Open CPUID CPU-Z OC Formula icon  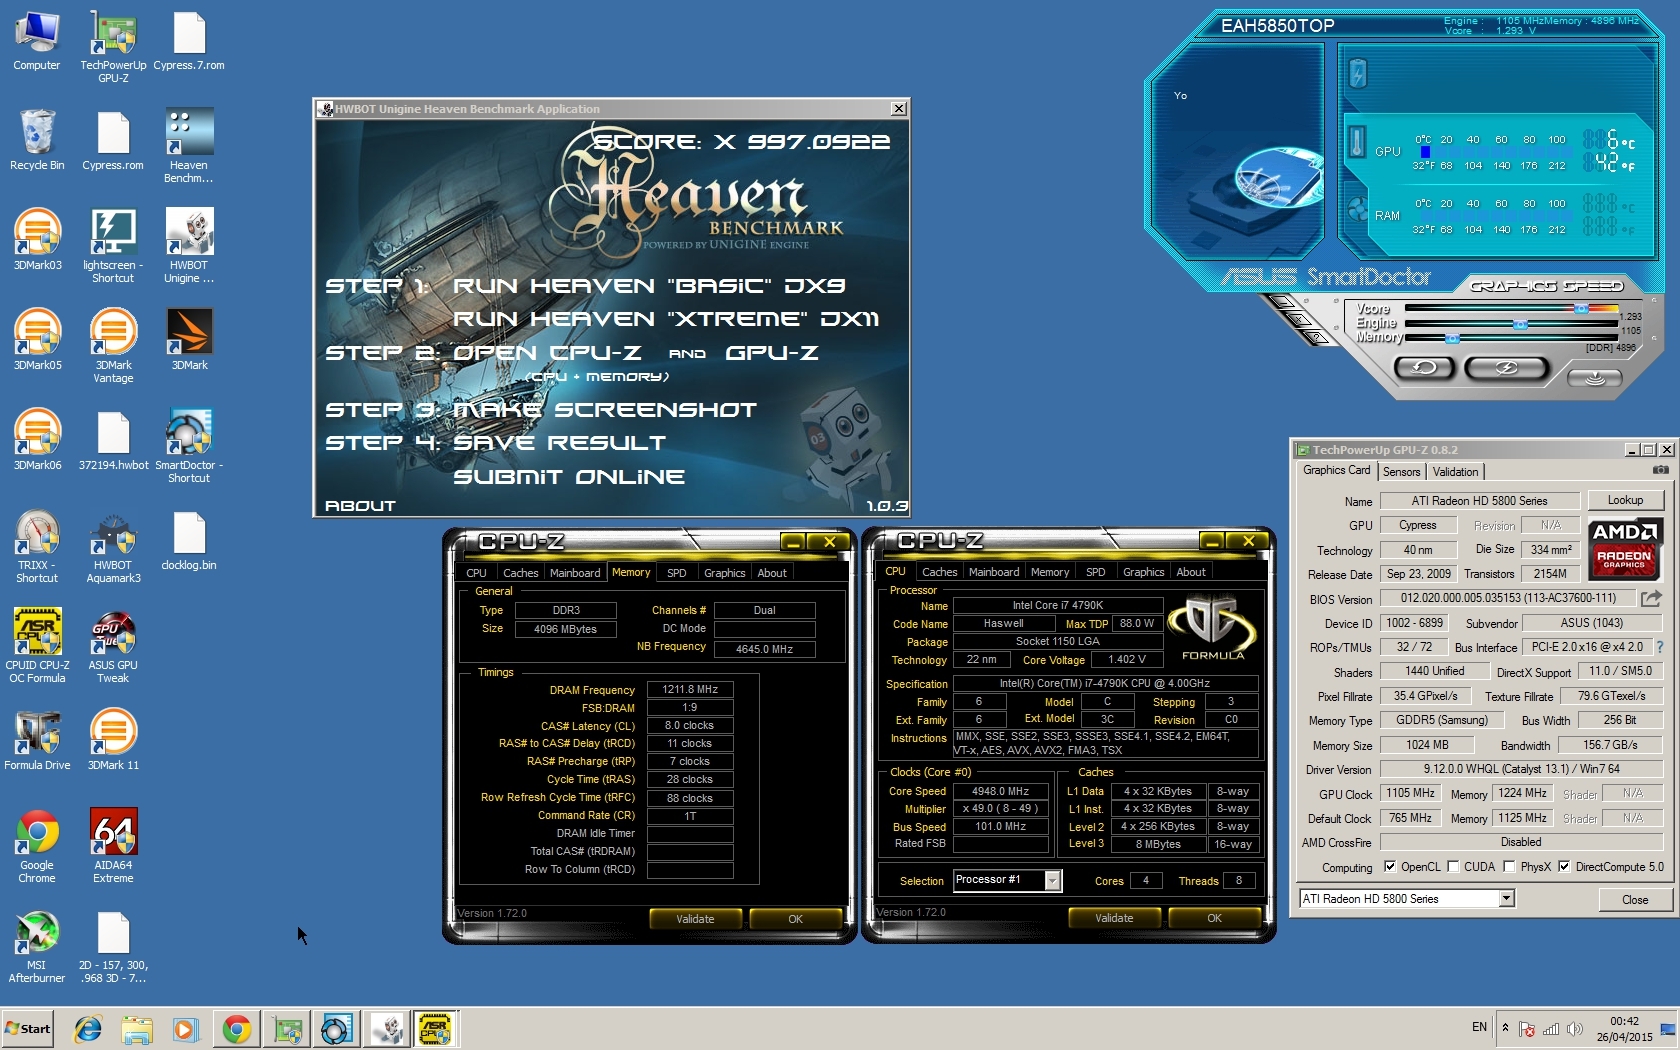click(37, 646)
